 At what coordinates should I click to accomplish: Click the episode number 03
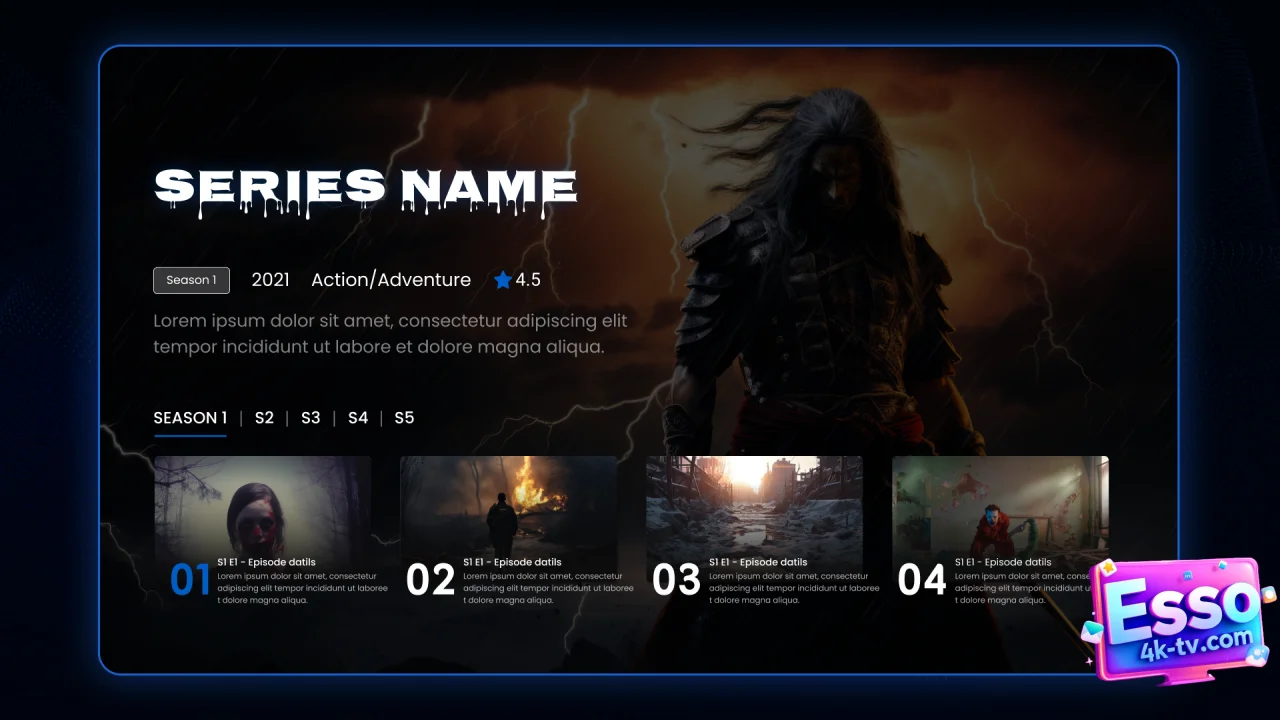tap(676, 580)
